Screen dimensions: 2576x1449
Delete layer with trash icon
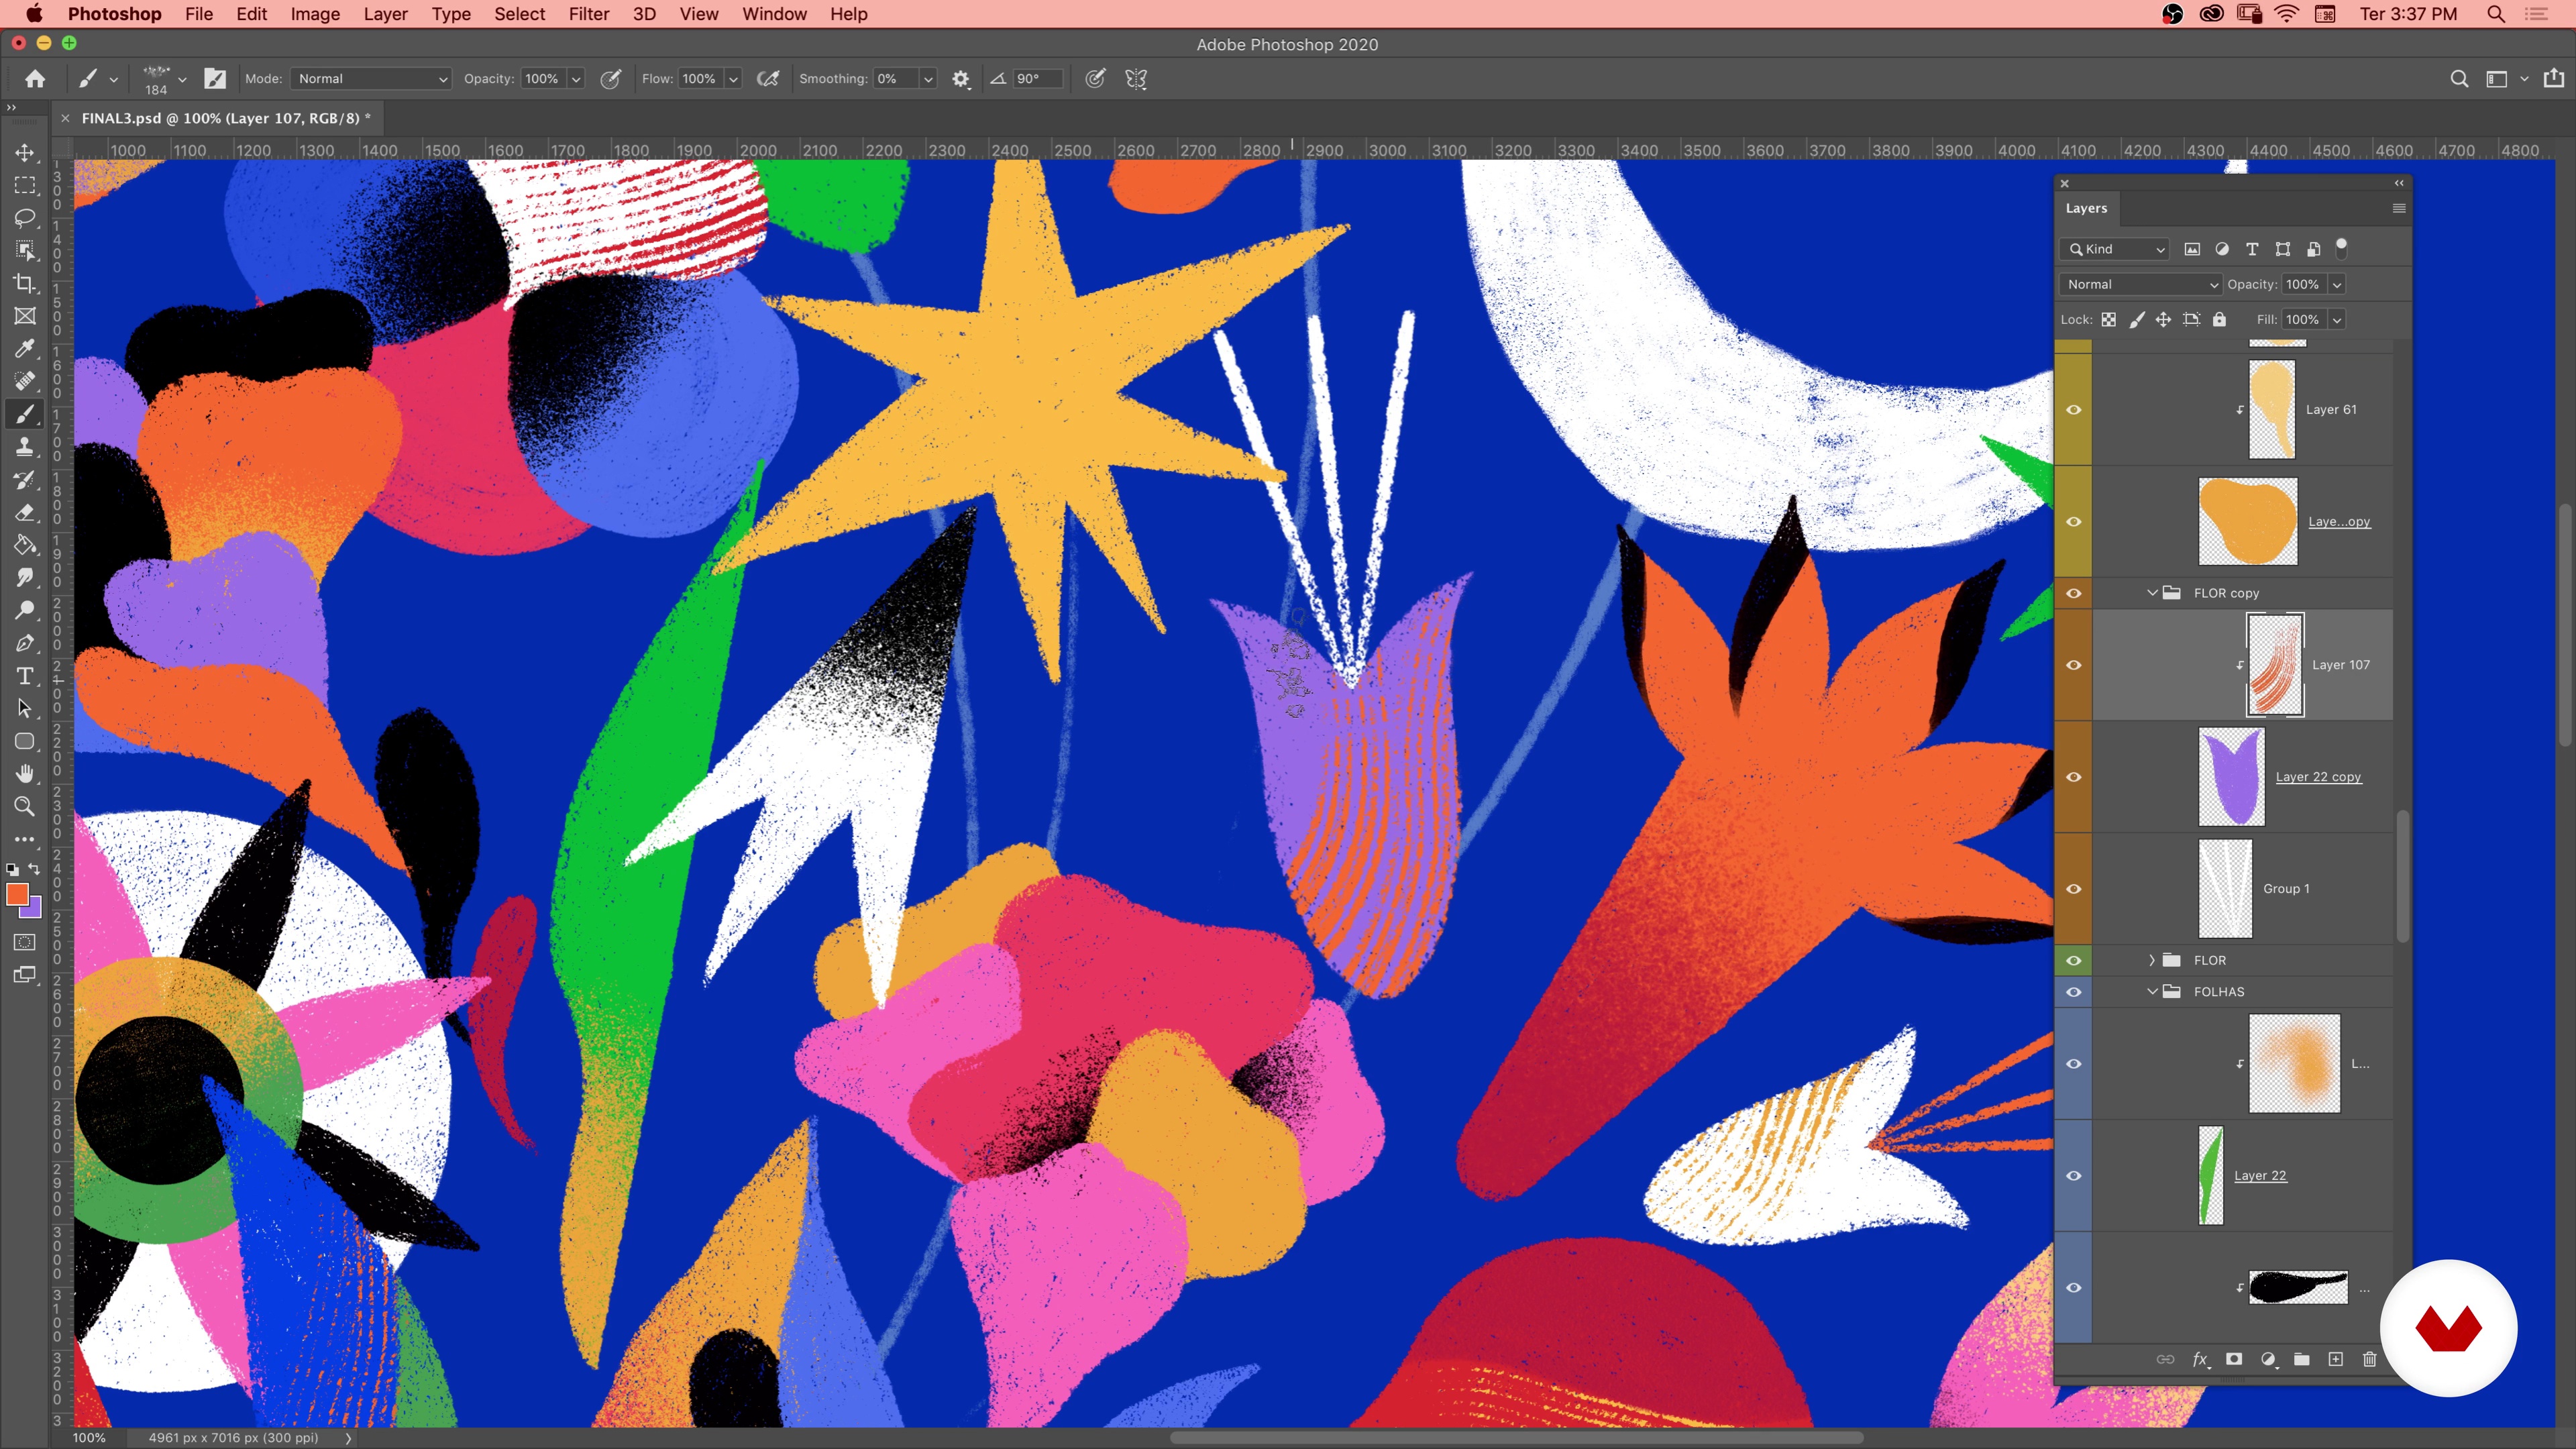2369,1359
